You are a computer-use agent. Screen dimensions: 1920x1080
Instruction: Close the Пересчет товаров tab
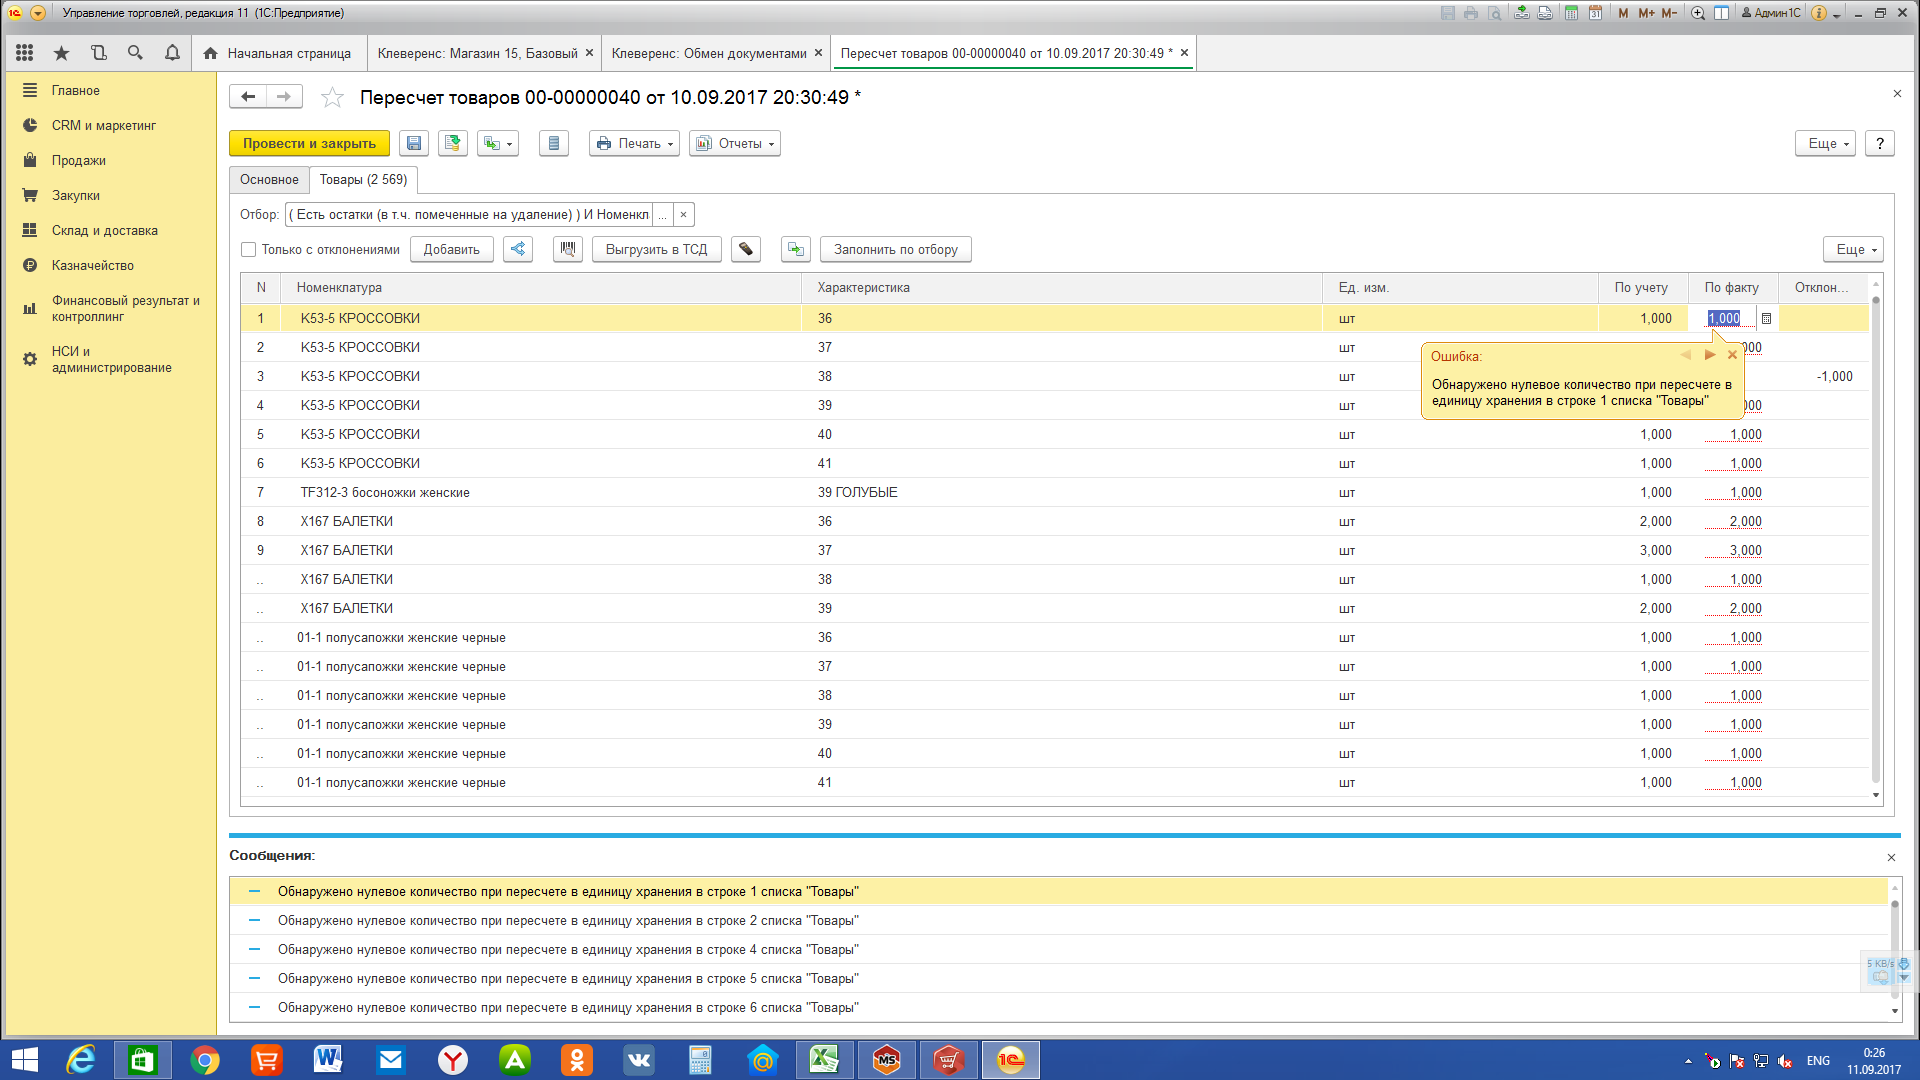[x=1184, y=54]
